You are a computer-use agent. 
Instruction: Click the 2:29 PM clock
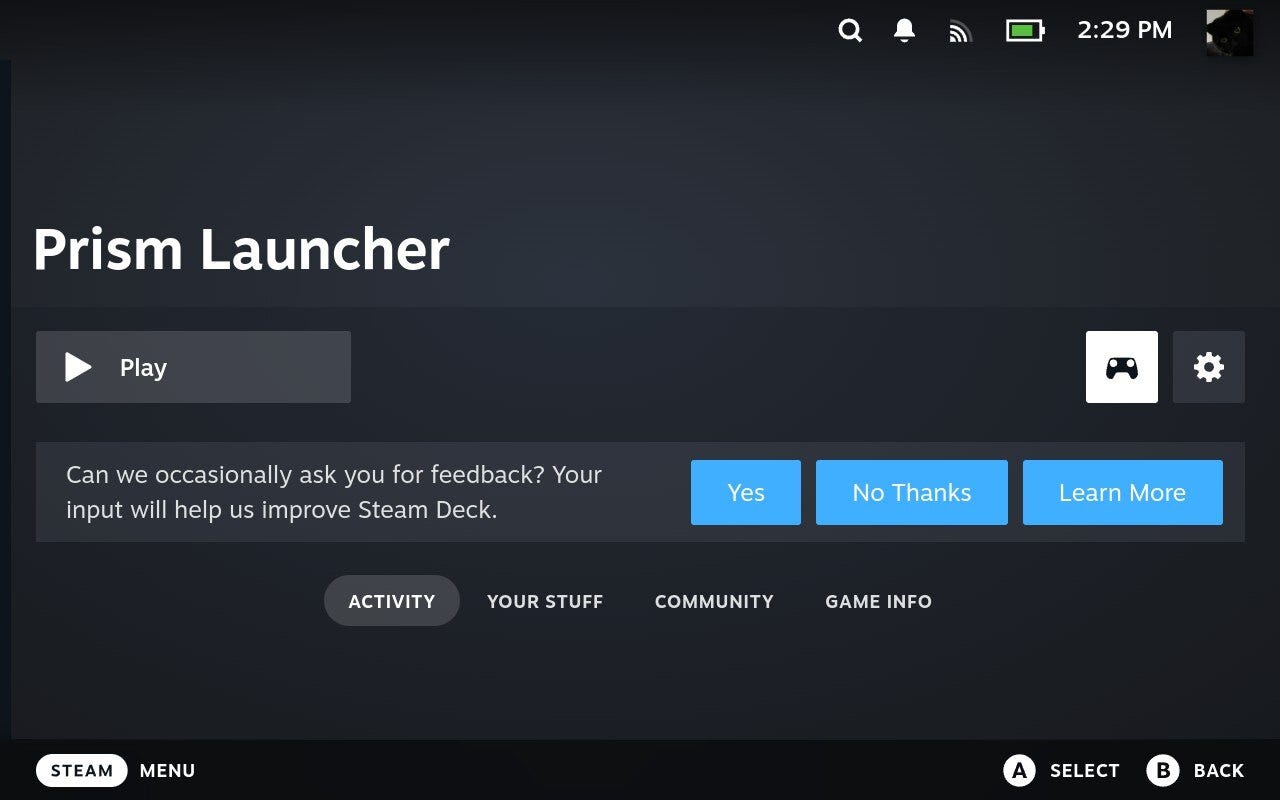coord(1125,31)
